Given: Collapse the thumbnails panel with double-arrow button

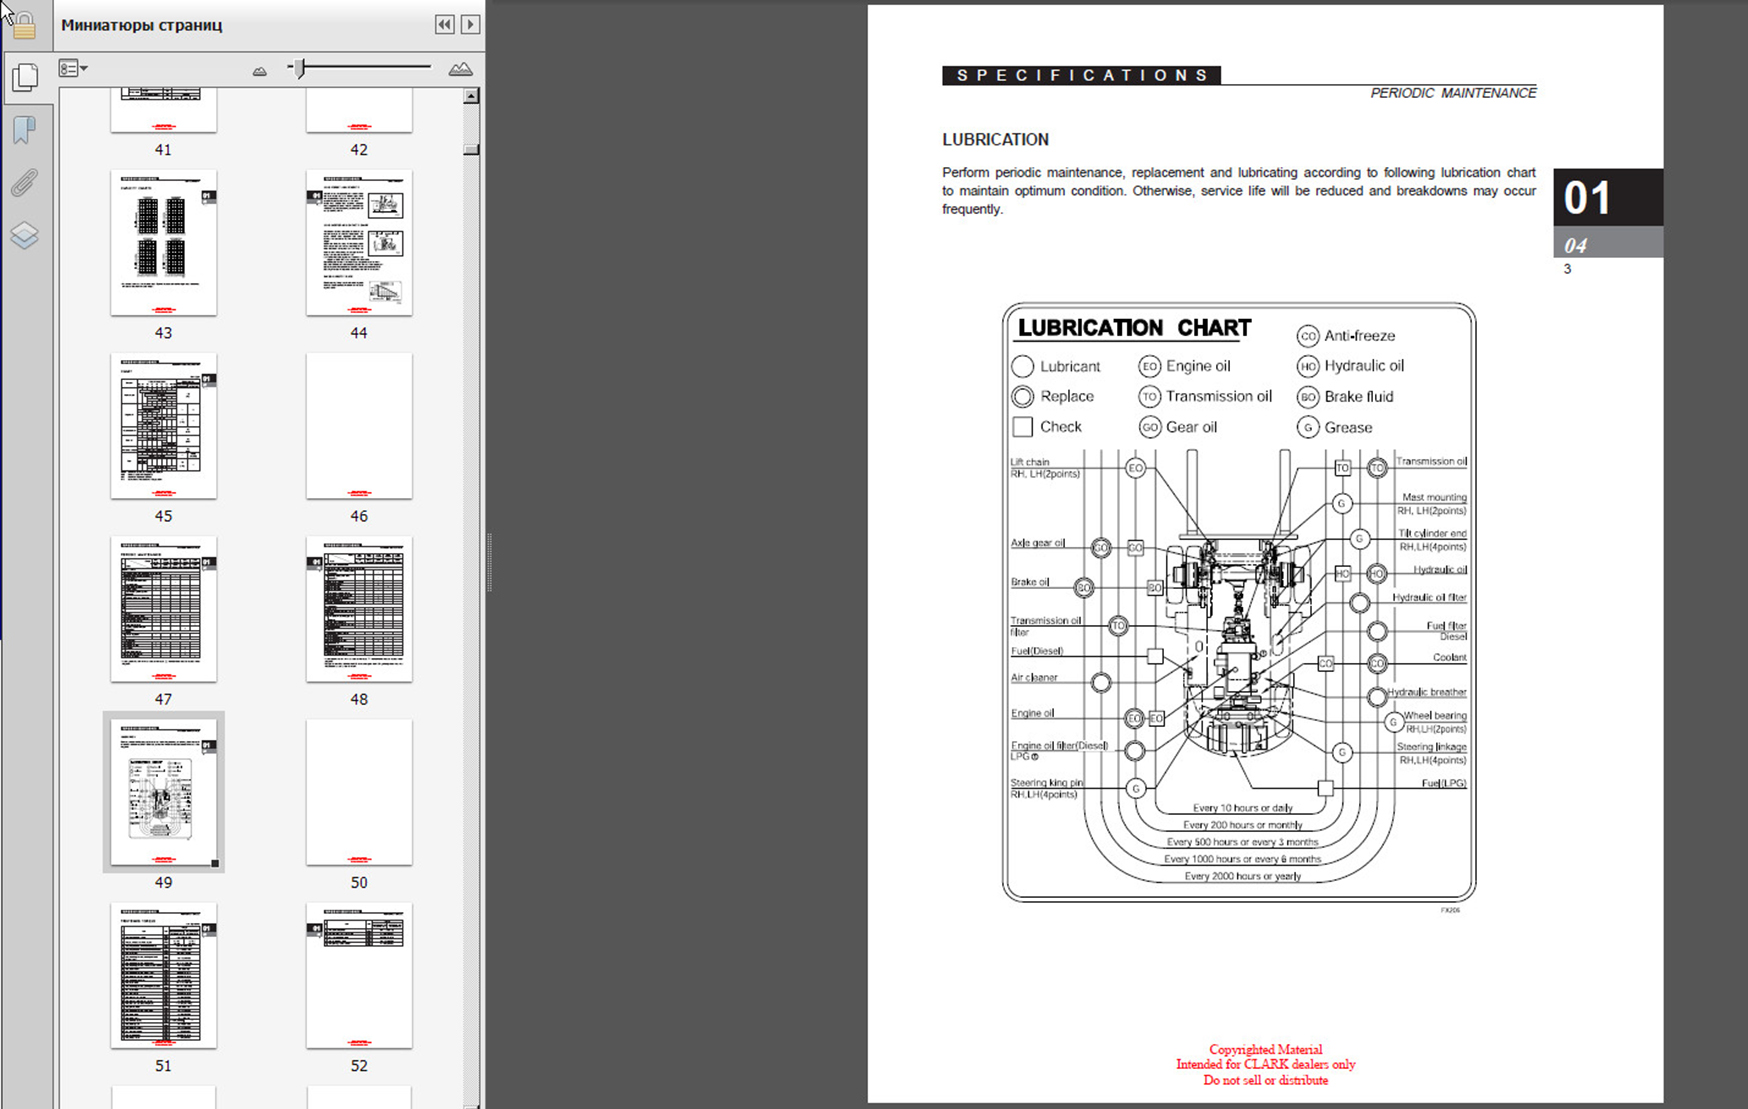Looking at the screenshot, I should pos(445,25).
